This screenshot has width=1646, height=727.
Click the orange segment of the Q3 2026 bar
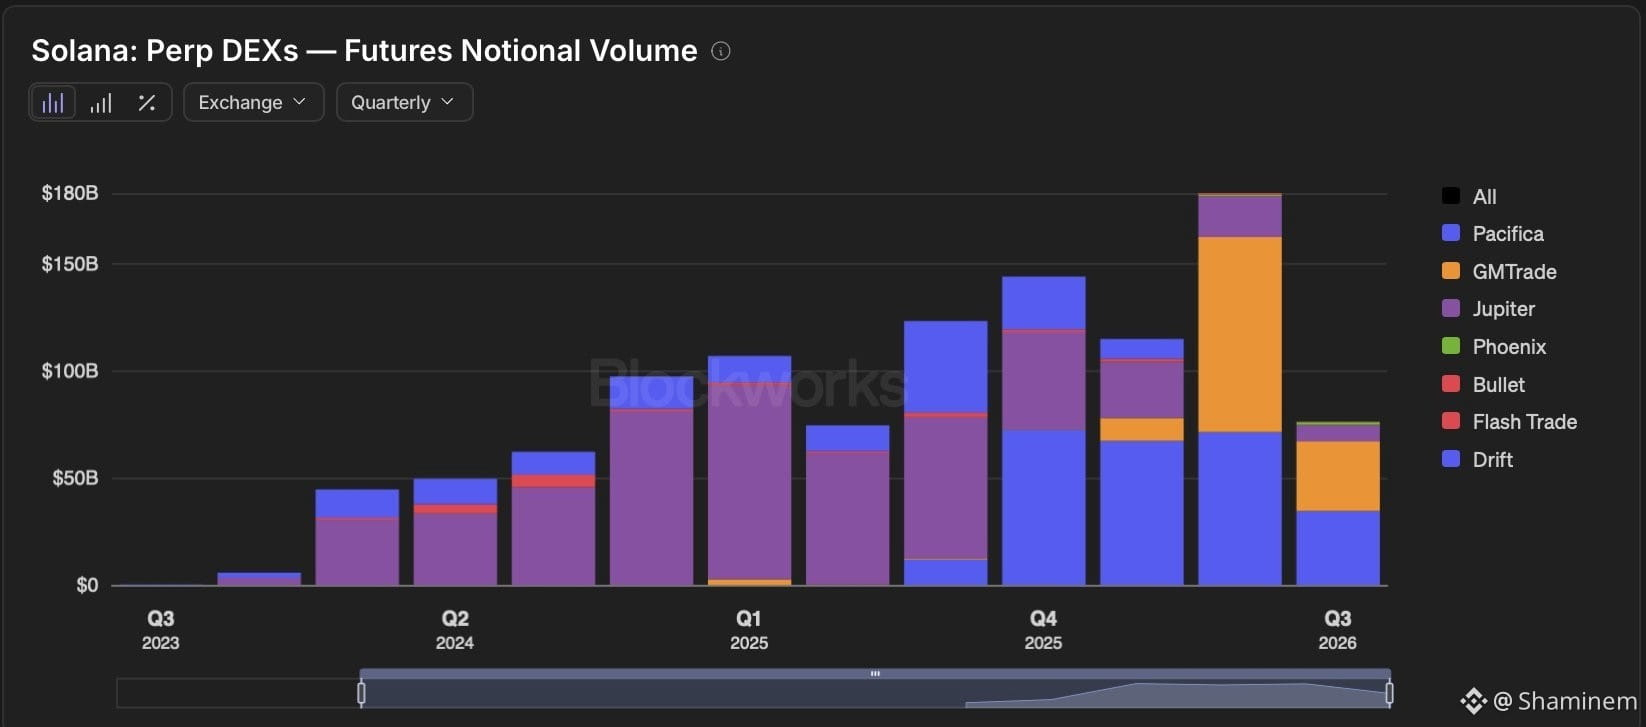(1338, 476)
